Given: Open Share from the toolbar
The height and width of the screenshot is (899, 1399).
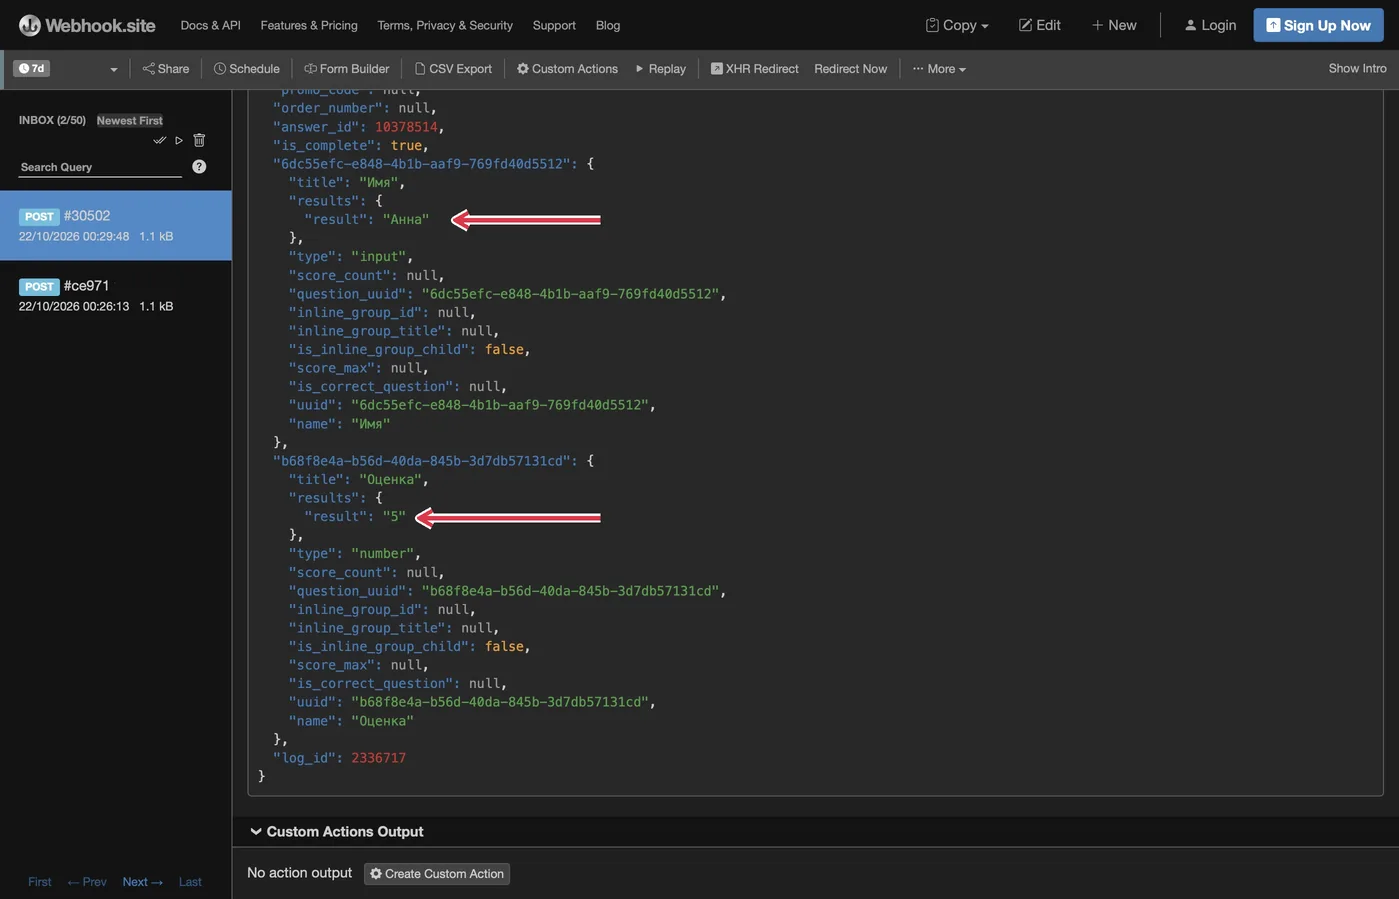Looking at the screenshot, I should (166, 69).
